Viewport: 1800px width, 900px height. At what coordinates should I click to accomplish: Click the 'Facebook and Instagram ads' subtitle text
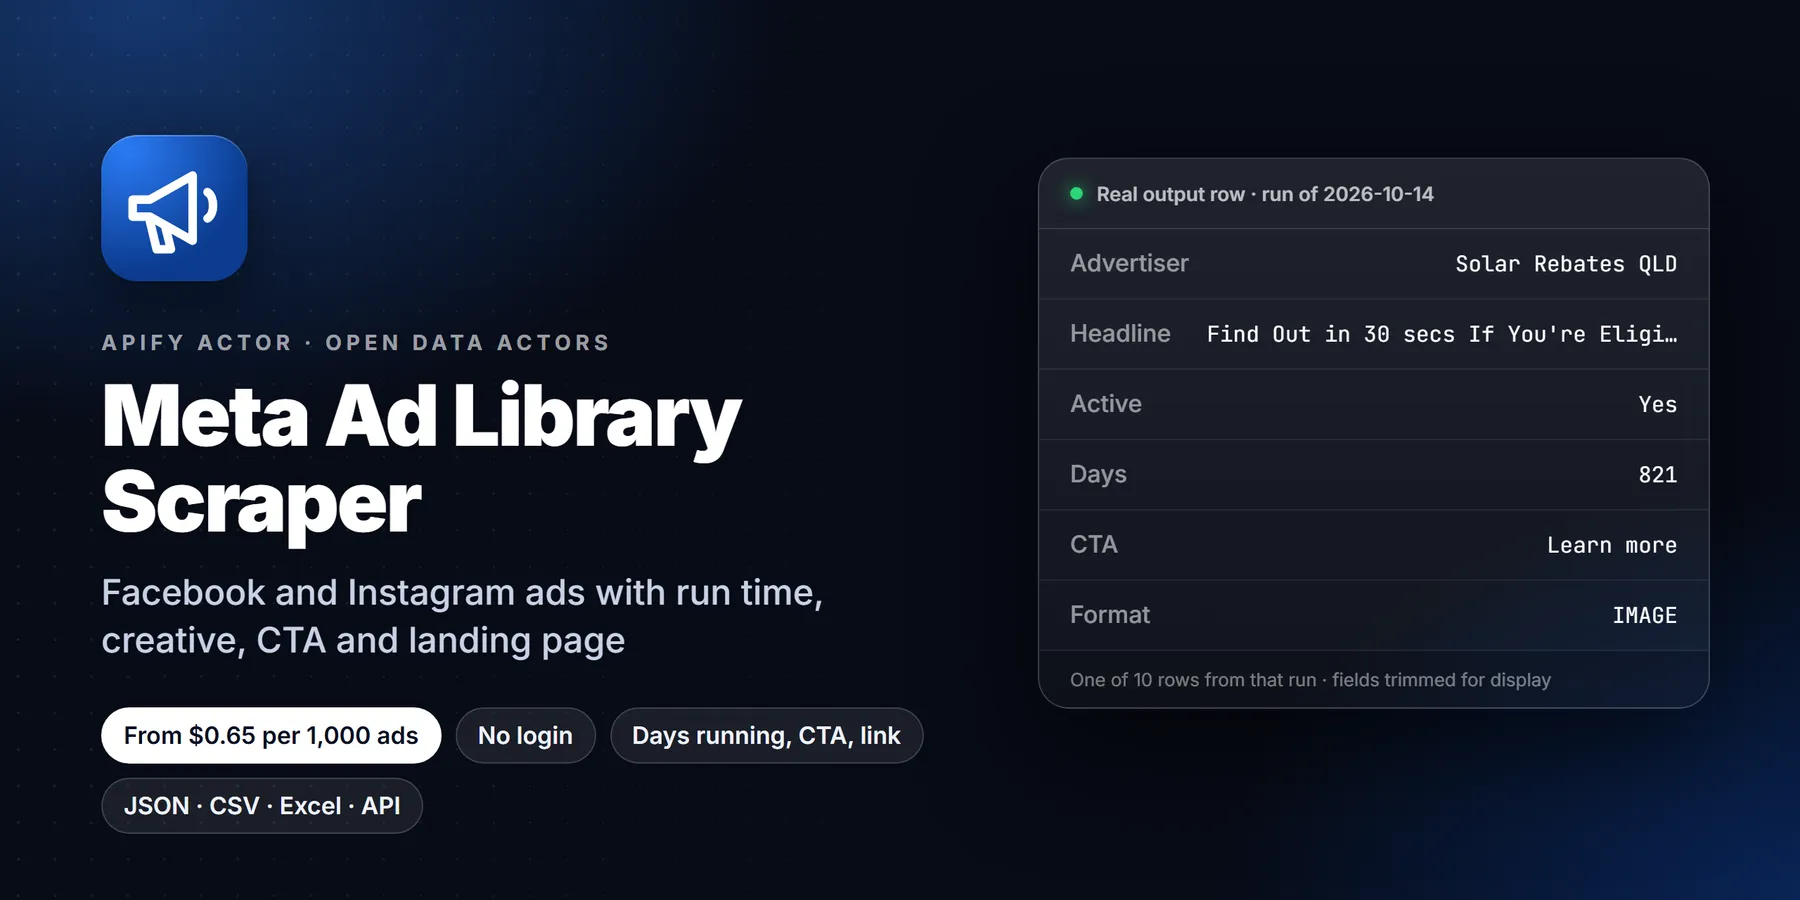[462, 616]
